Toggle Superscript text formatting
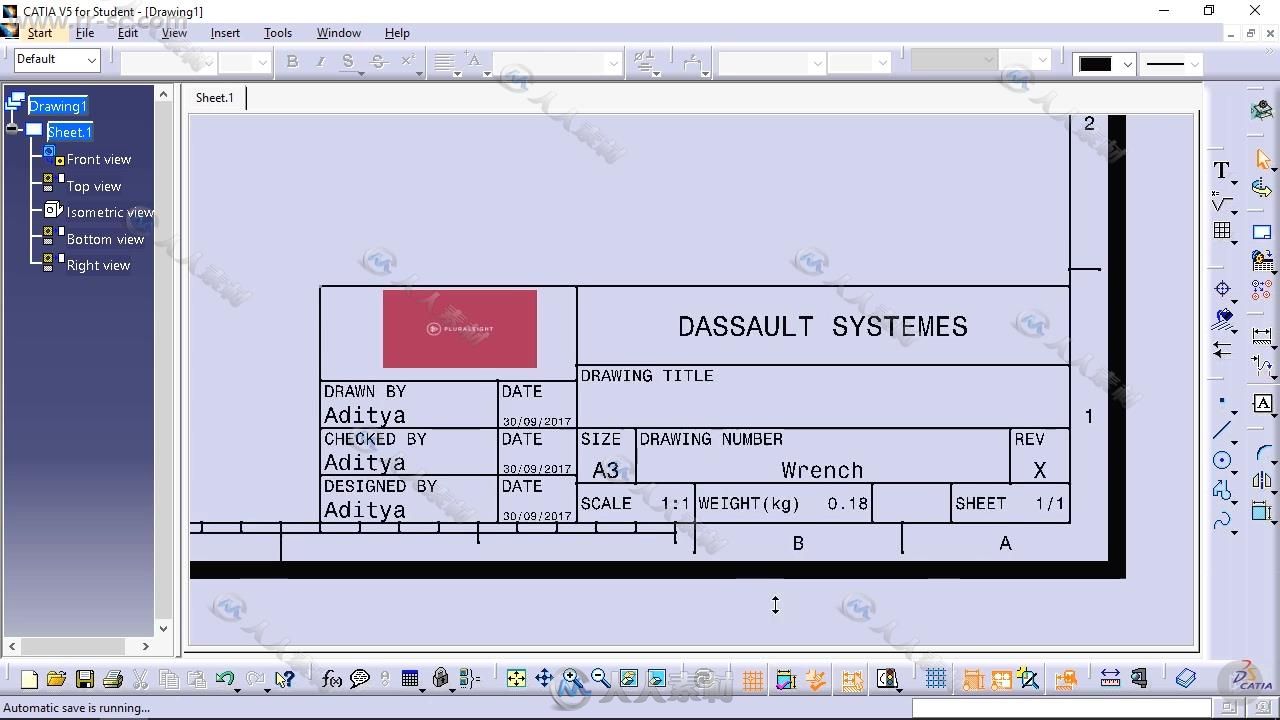The width and height of the screenshot is (1280, 720). click(407, 62)
